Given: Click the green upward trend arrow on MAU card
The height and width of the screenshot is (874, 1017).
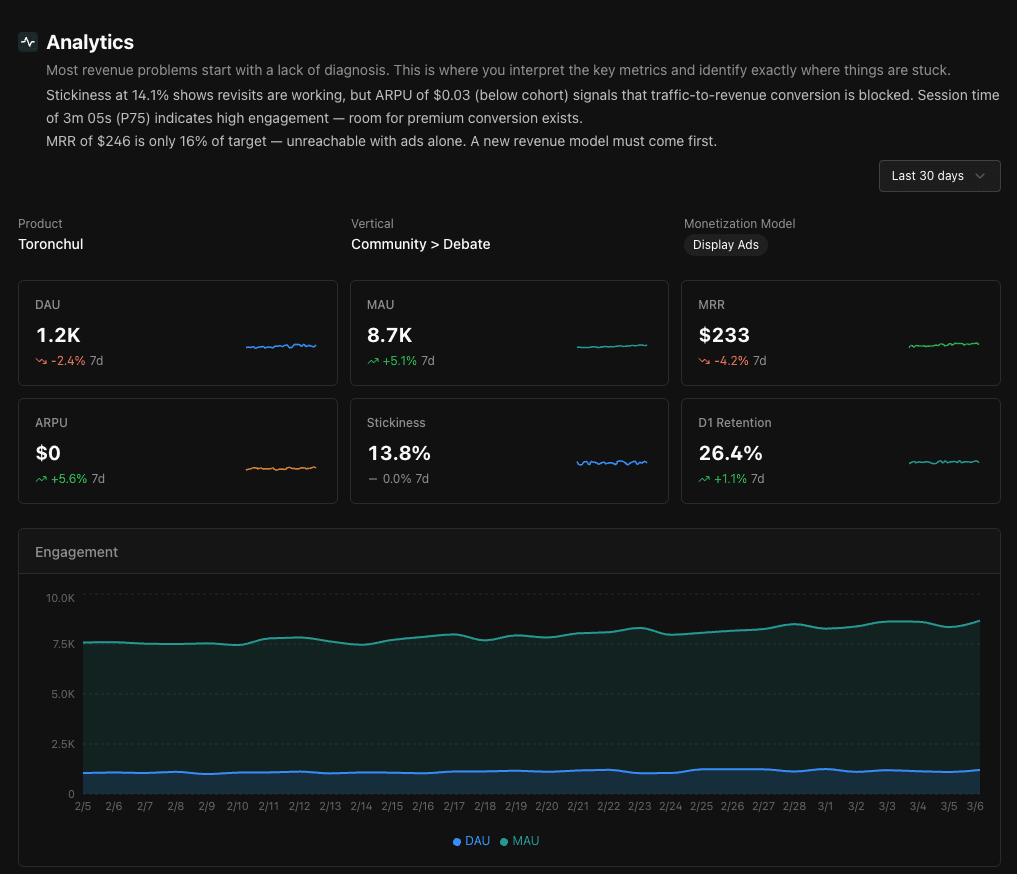Looking at the screenshot, I should 374,361.
